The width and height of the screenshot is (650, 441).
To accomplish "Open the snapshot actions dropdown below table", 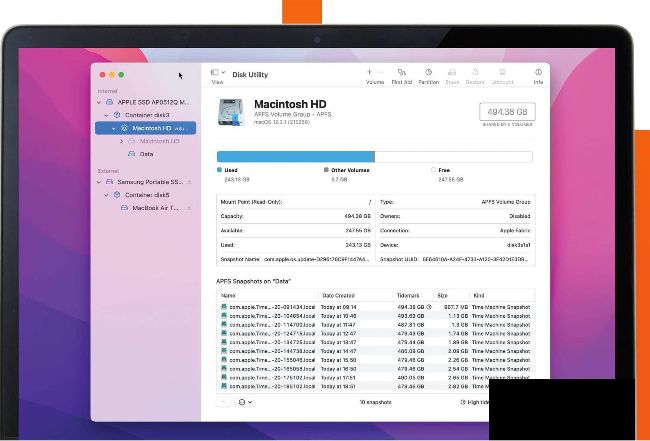I will point(244,402).
